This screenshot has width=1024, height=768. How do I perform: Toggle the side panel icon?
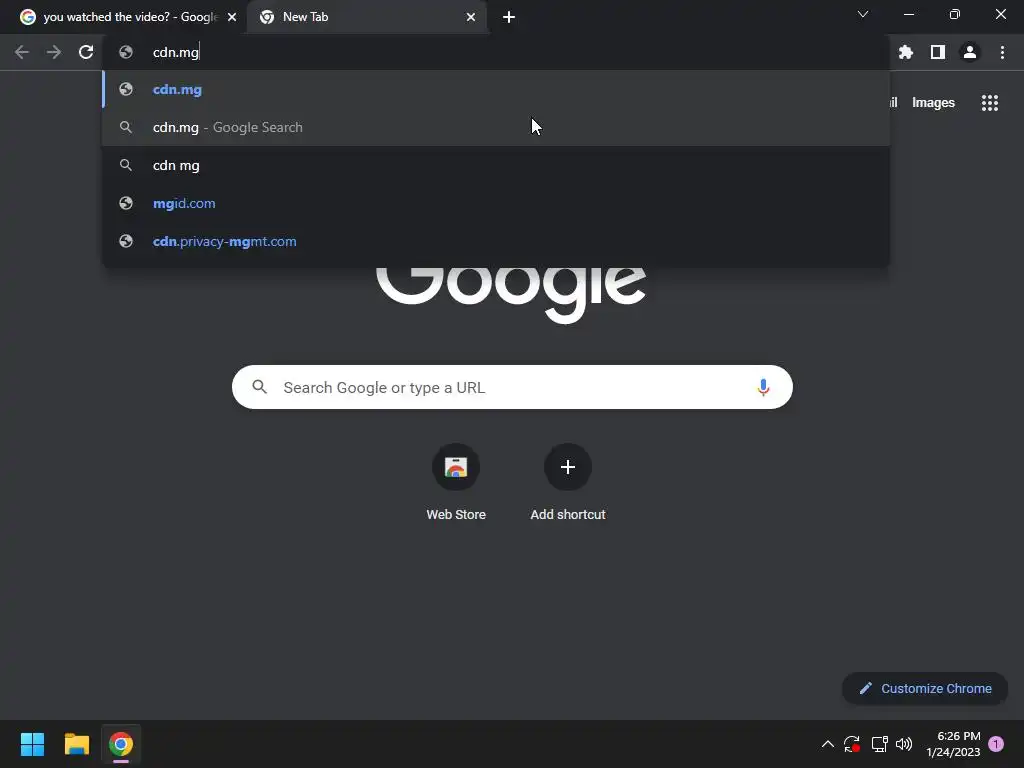click(938, 52)
